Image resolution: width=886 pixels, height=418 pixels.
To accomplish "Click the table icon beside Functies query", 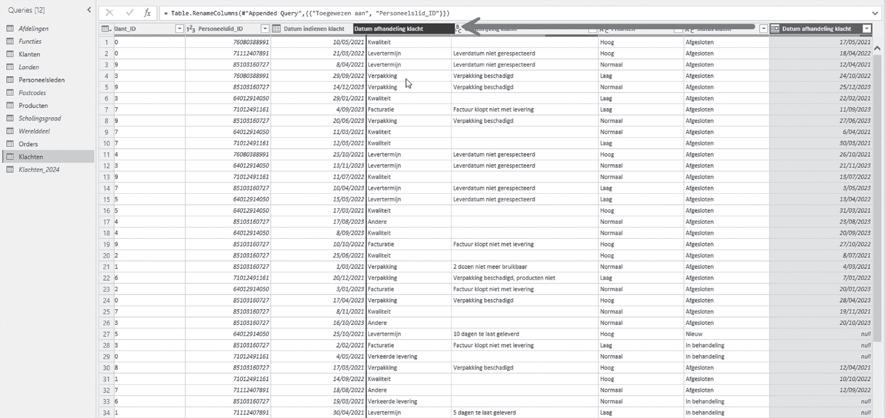I will [10, 41].
